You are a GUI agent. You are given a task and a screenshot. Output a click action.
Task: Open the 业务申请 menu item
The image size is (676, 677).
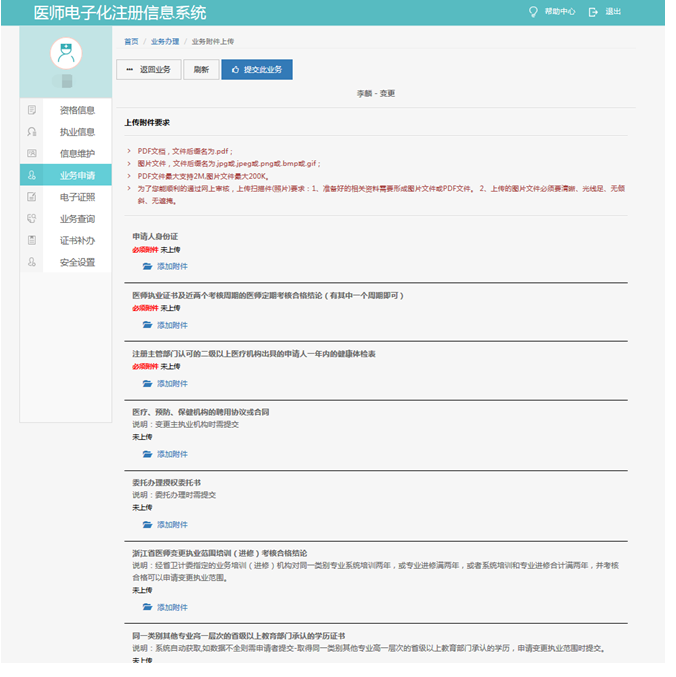(x=76, y=175)
